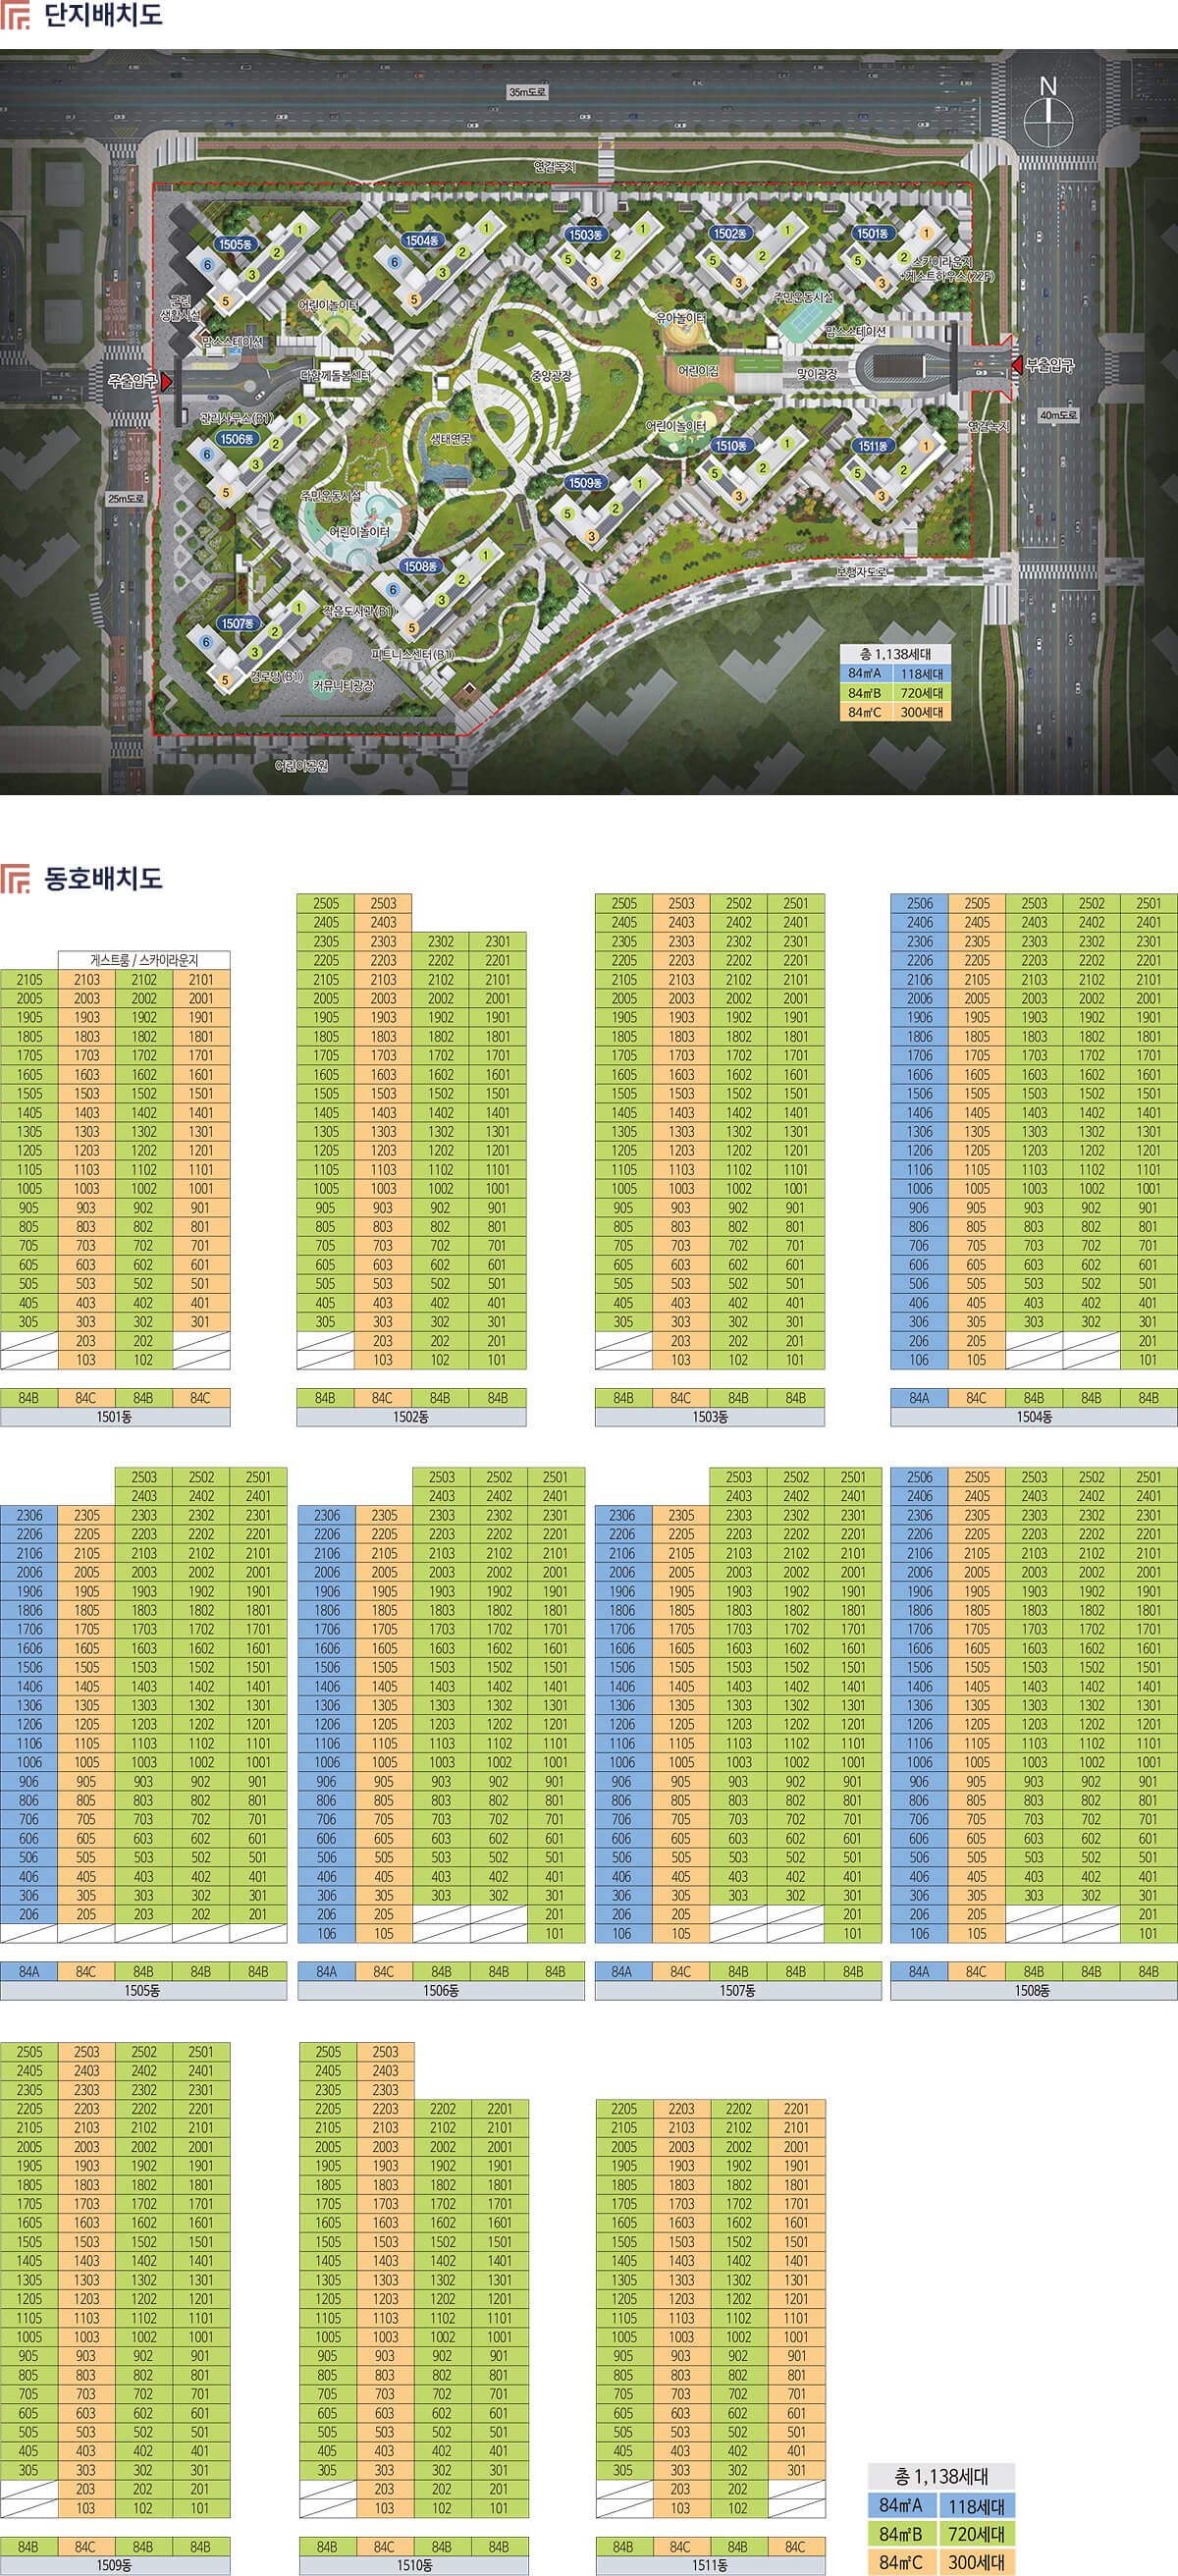Click the 40m도로 road label
The width and height of the screenshot is (1178, 2576).
tap(1059, 415)
